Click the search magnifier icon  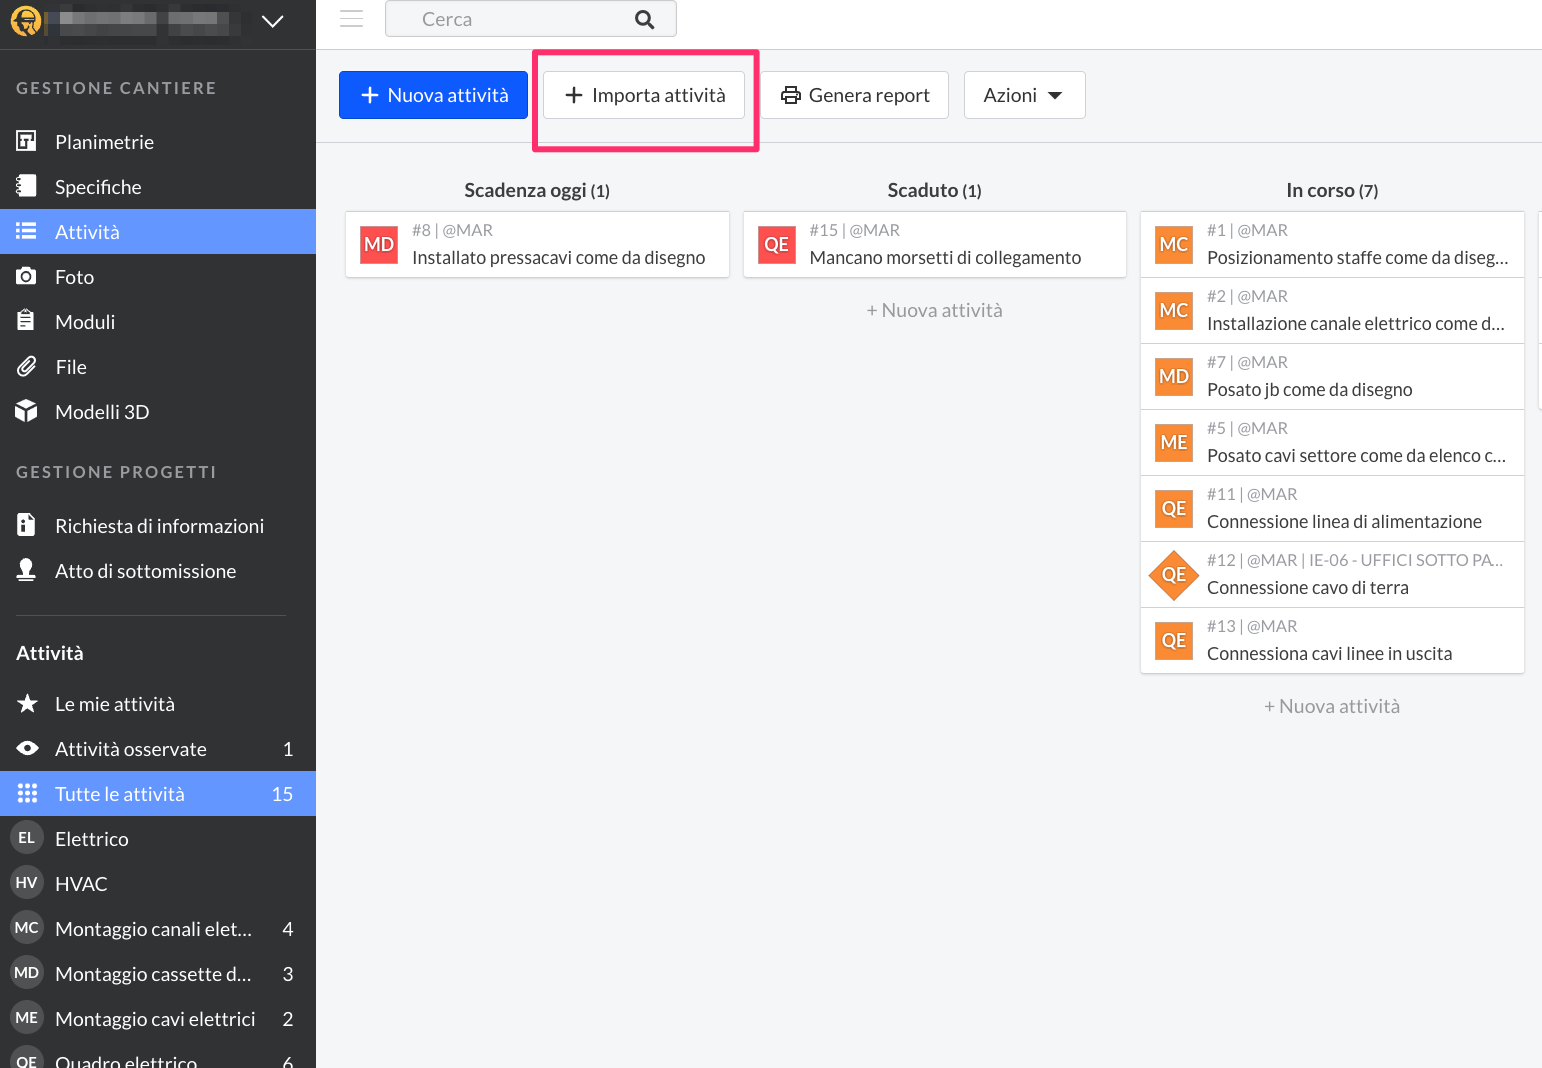(645, 19)
